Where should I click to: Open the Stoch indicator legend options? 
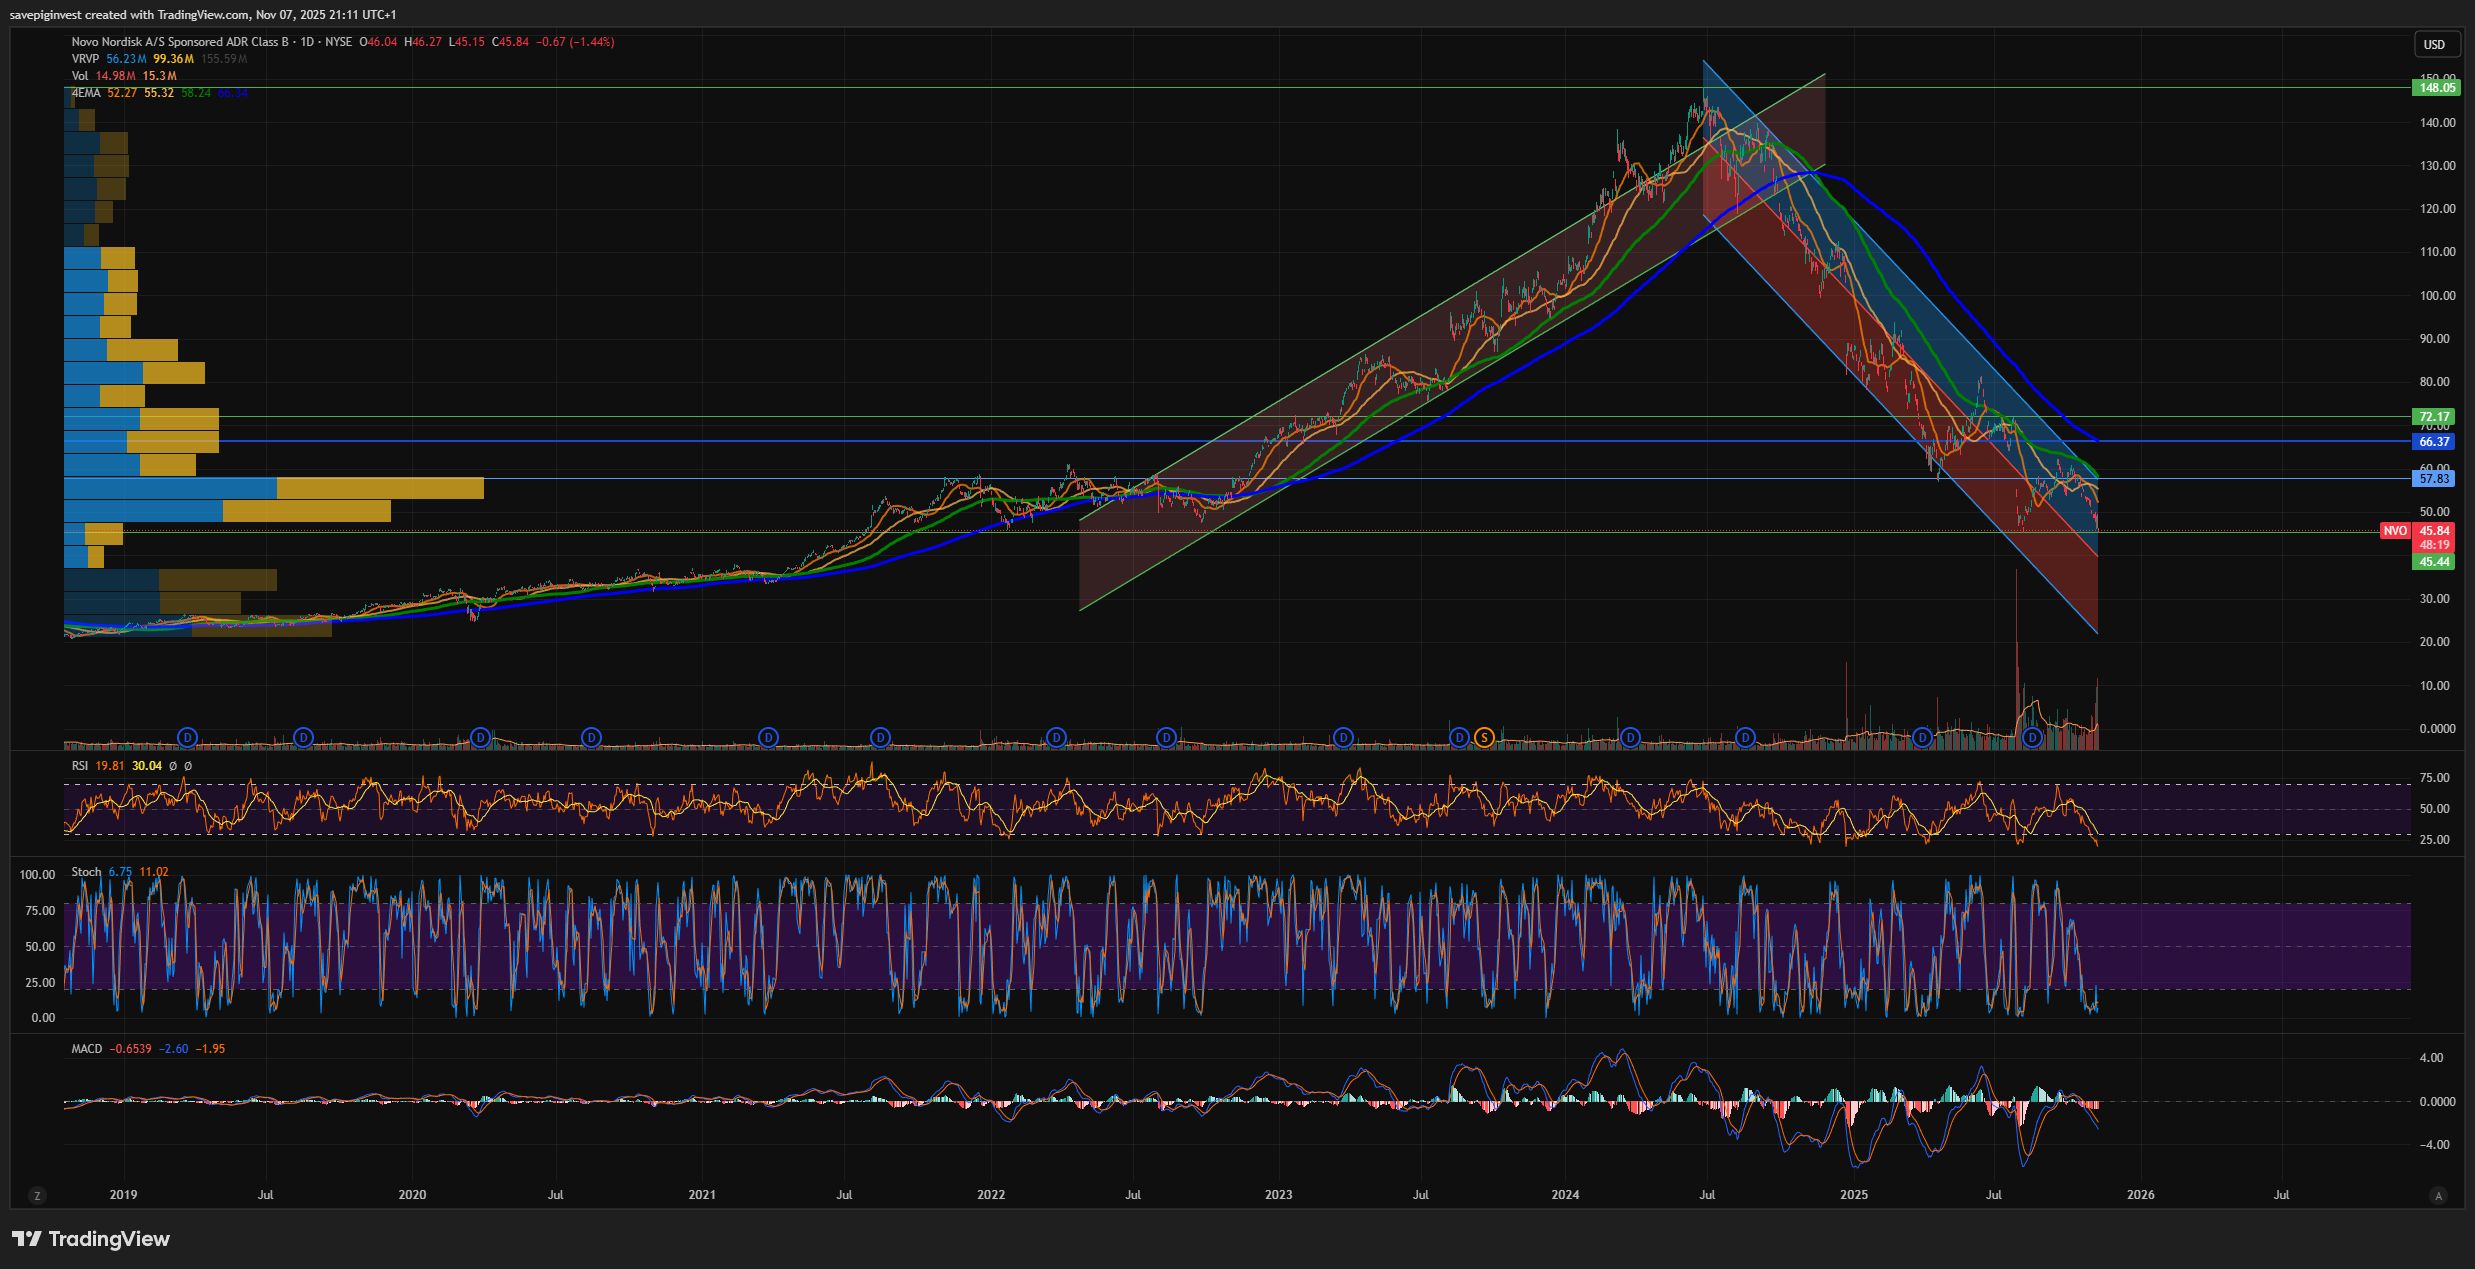coord(86,872)
